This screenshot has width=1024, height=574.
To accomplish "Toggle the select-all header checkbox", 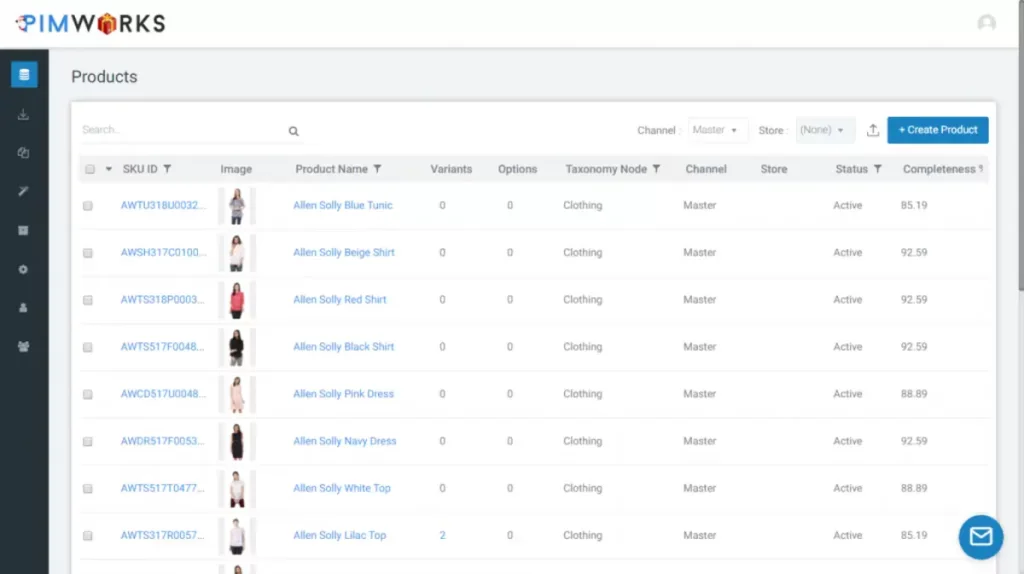I will tap(90, 169).
